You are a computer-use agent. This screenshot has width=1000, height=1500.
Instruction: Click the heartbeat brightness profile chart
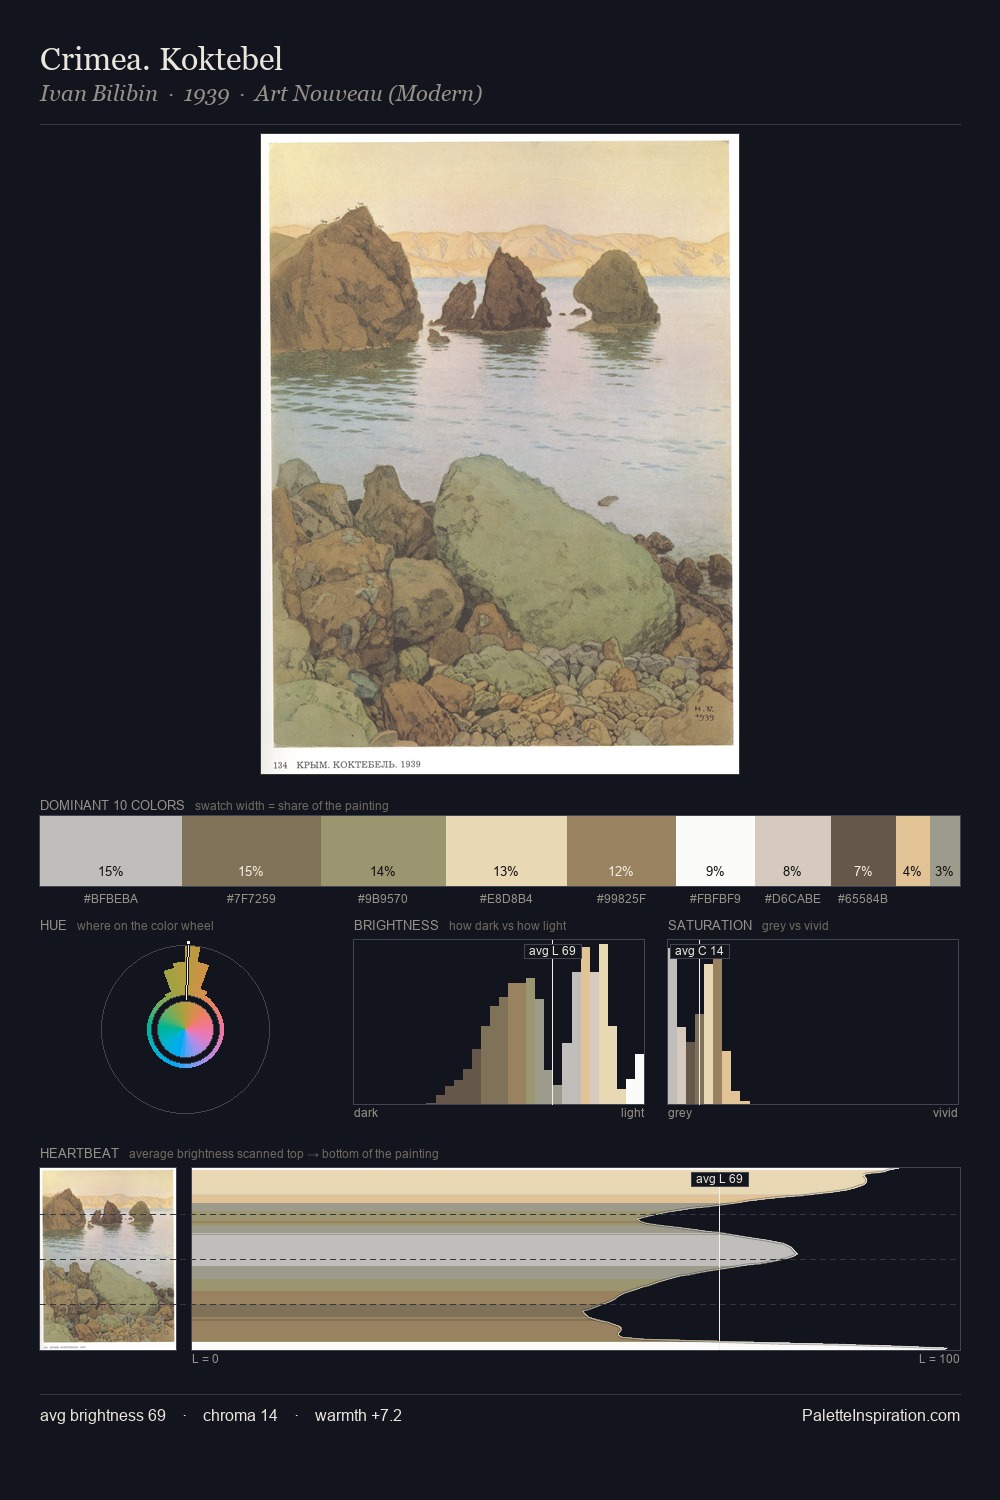pyautogui.click(x=576, y=1258)
